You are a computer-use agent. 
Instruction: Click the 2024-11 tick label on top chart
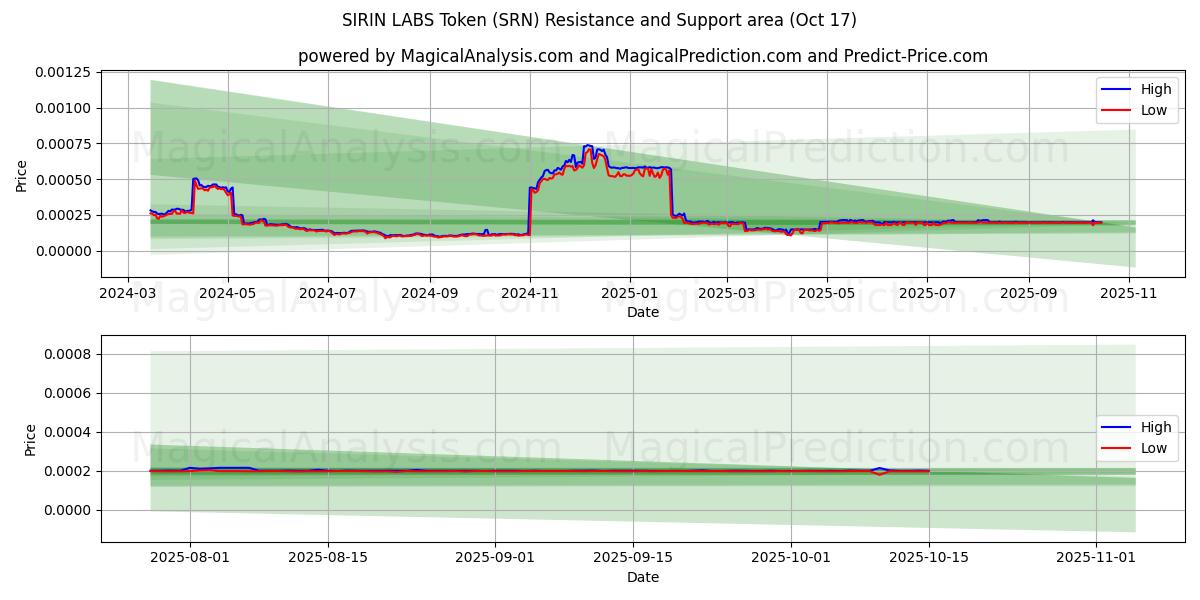click(530, 294)
